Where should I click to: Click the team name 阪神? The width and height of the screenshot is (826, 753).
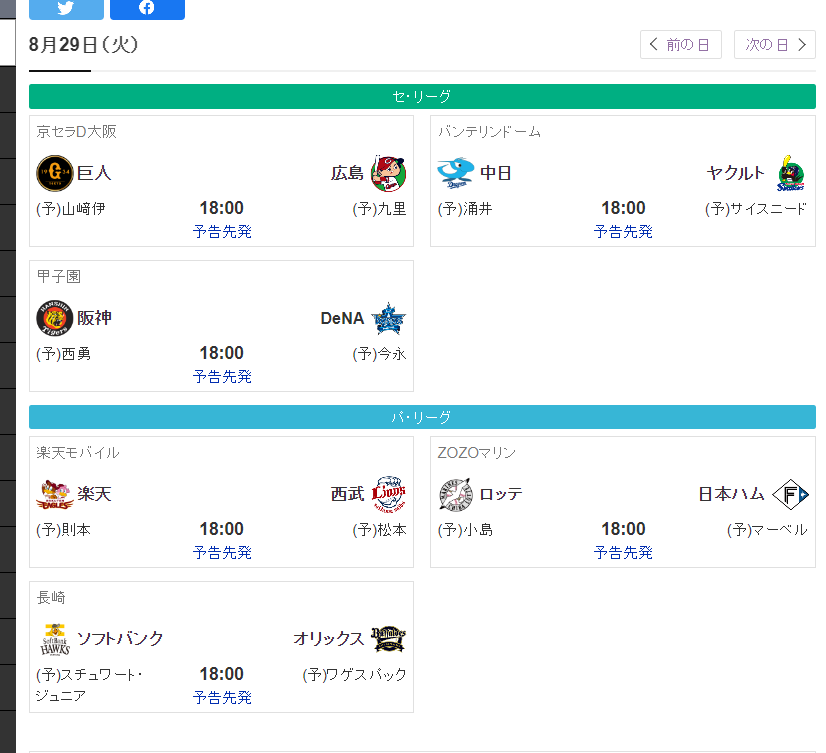[x=94, y=318]
